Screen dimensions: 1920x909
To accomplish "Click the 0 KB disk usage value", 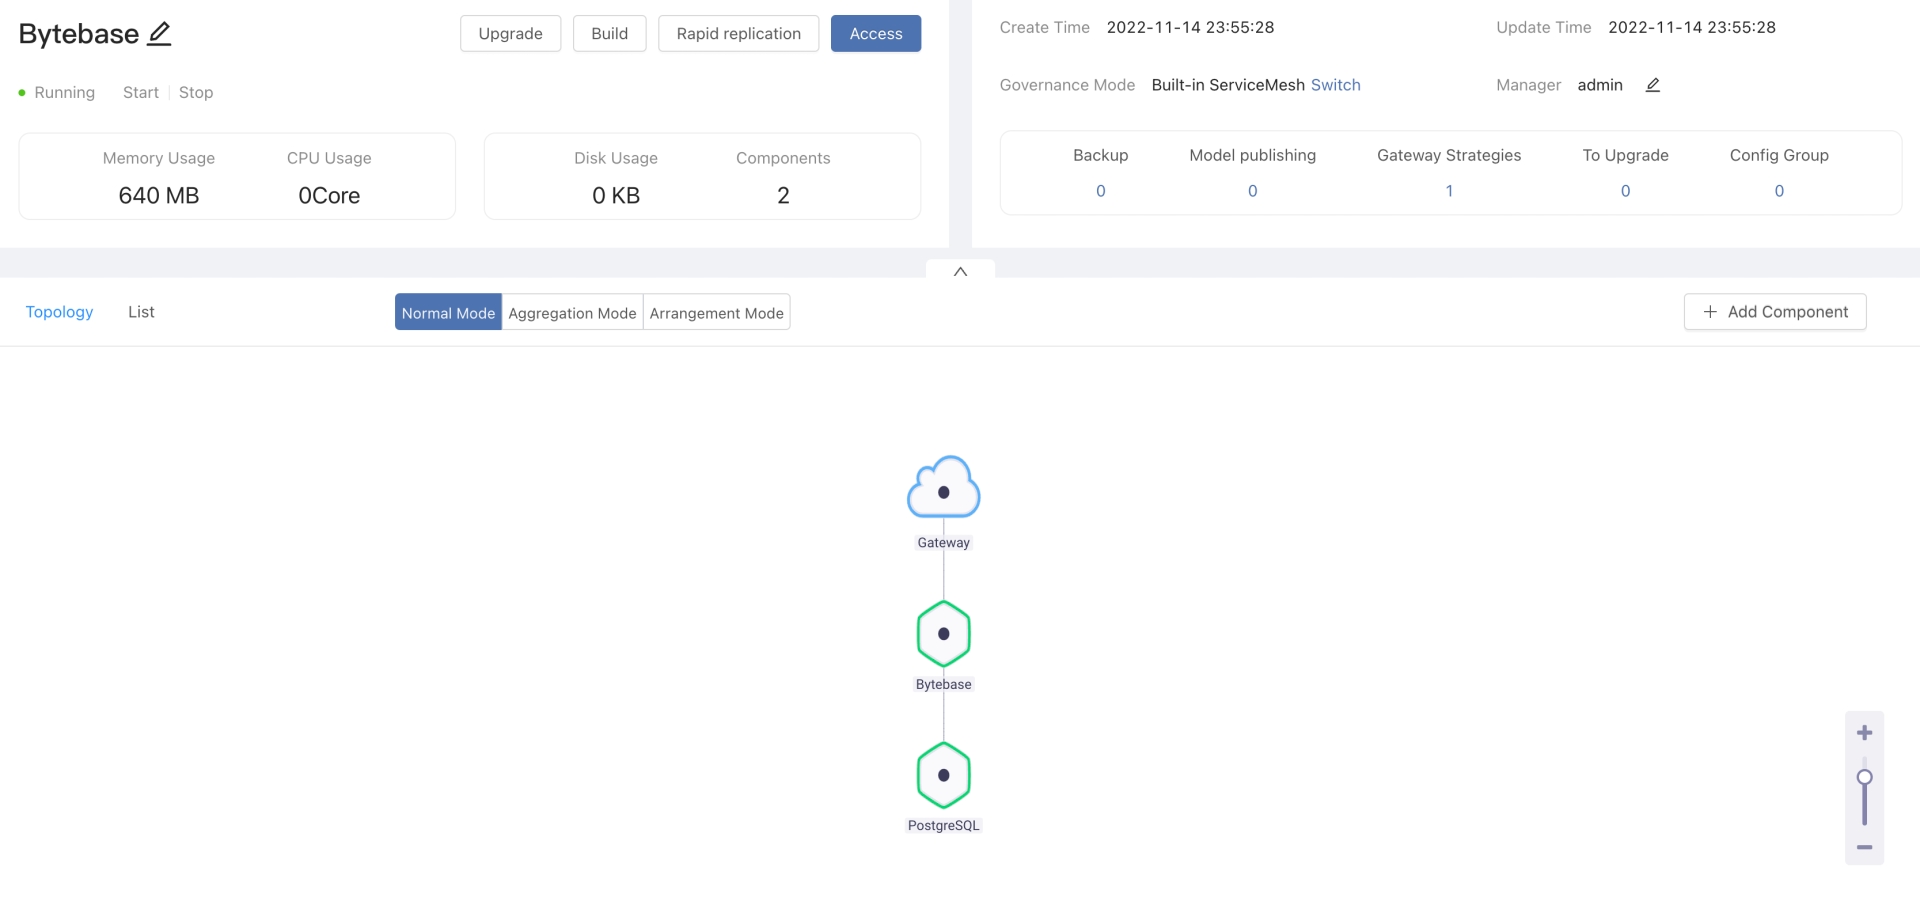I will [616, 196].
